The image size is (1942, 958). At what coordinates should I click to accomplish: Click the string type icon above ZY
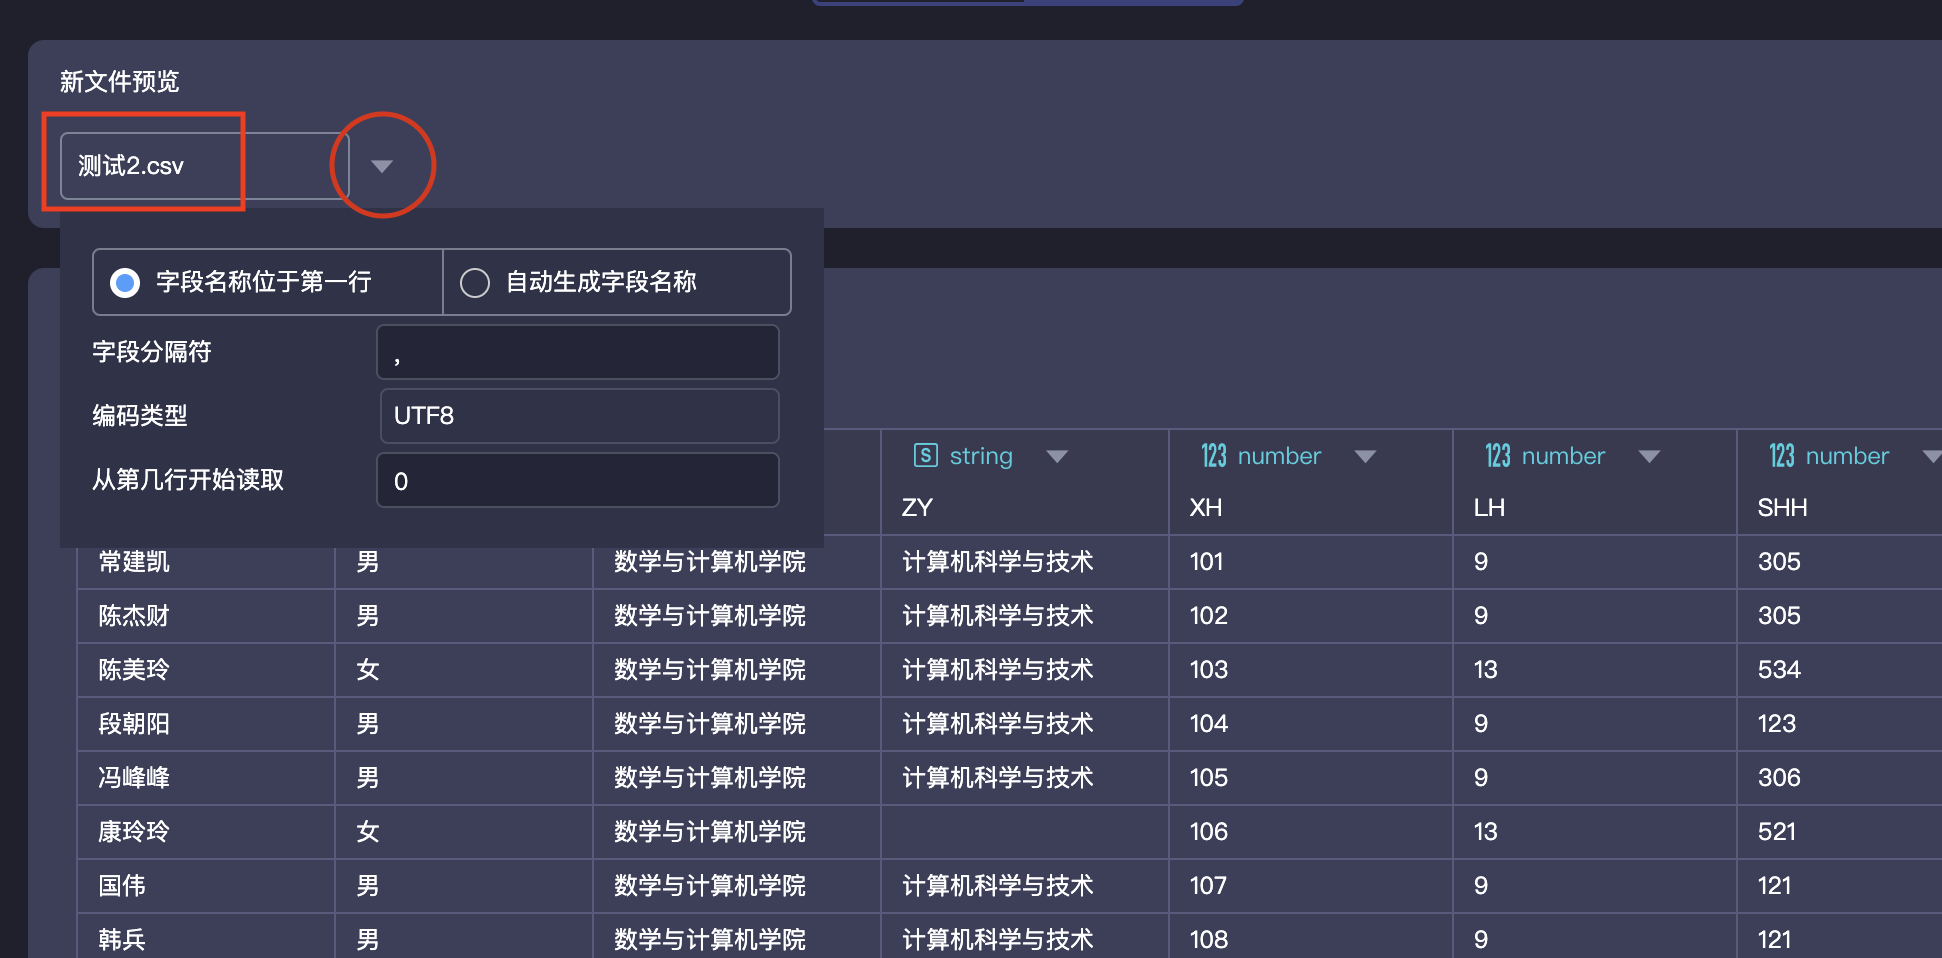pyautogui.click(x=925, y=456)
